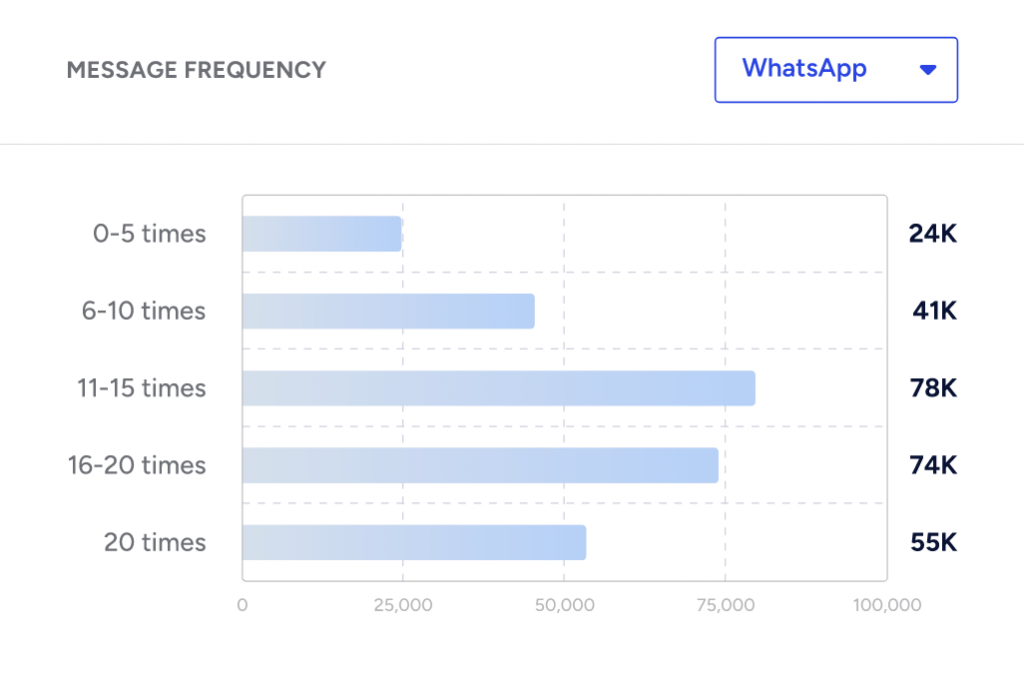Expand the messaging platform selector
1024x678 pixels.
coord(836,69)
